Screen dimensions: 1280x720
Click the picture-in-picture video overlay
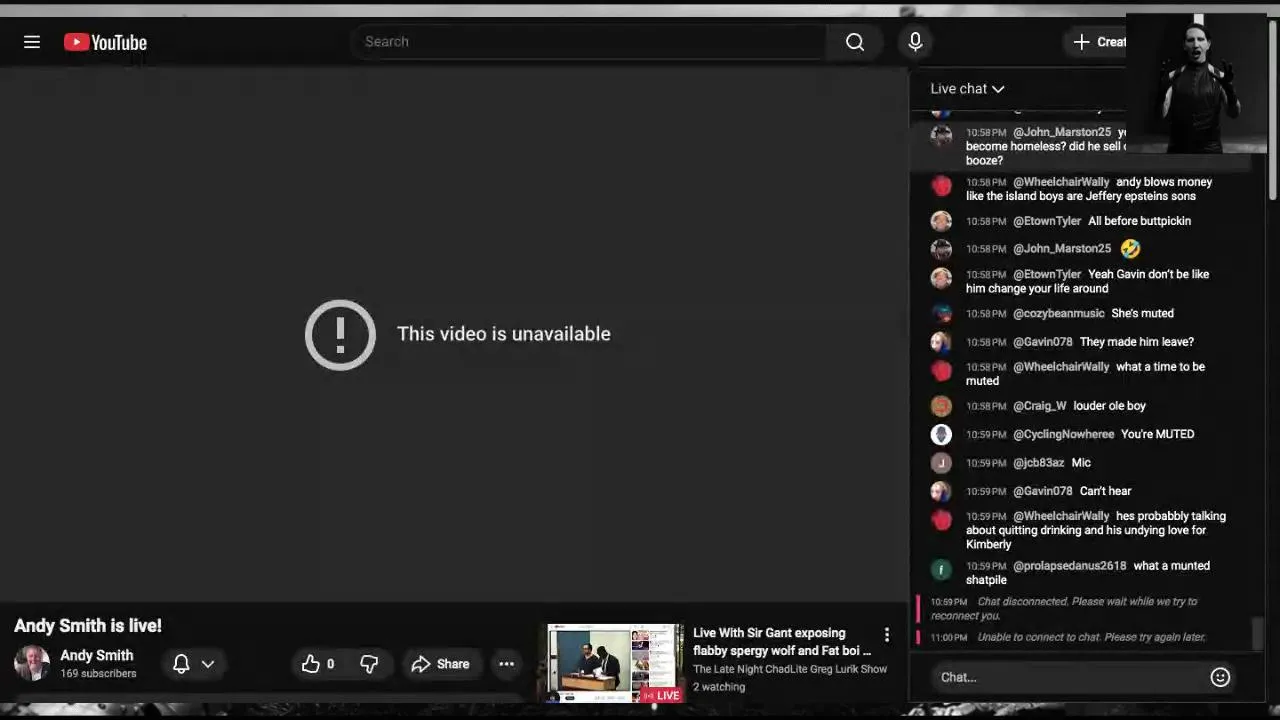1197,83
